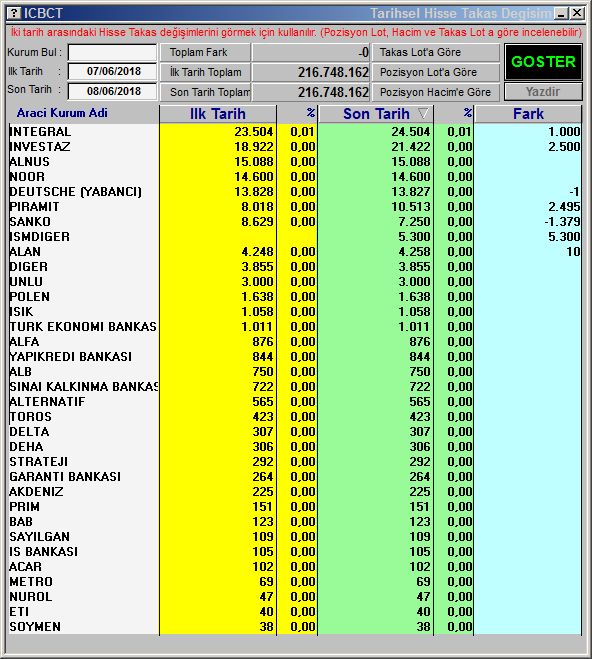Click the Toplam Fark label button
The width and height of the screenshot is (592, 659).
[205, 53]
